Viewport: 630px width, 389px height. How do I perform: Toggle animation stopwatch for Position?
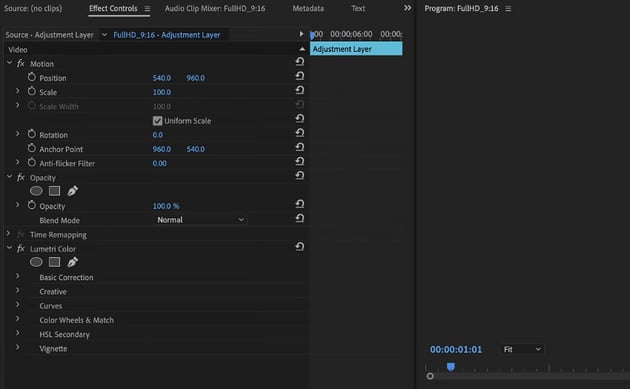click(x=32, y=77)
